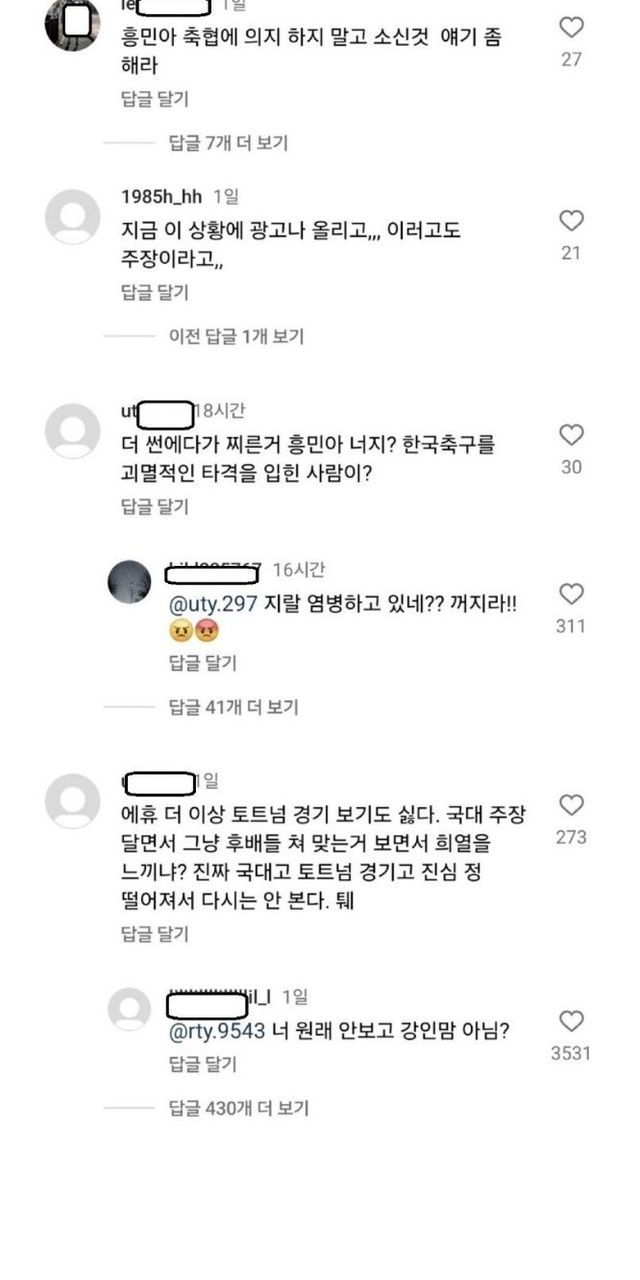Image resolution: width=640 pixels, height=1280 pixels.
Task: Like the comment with 273 likes
Action: (x=571, y=805)
